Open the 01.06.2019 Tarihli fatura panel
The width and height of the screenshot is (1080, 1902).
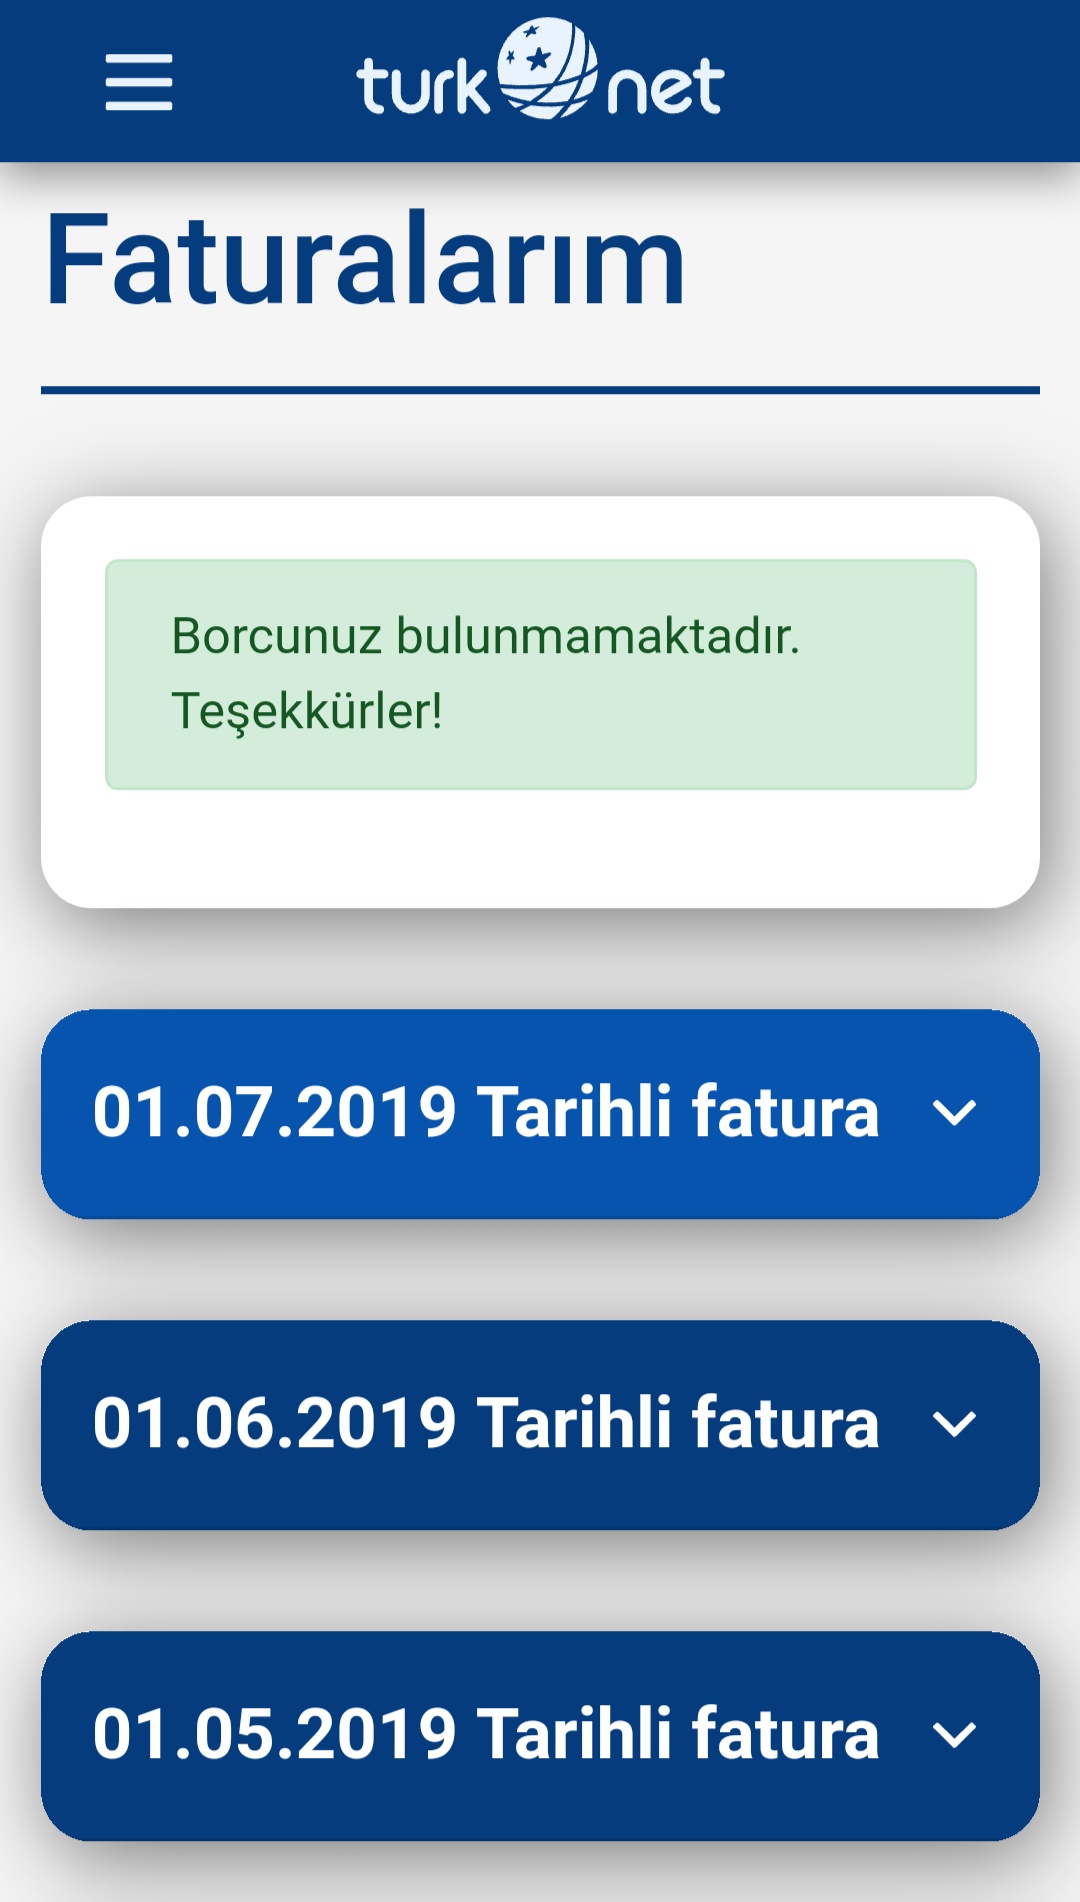pyautogui.click(x=540, y=1425)
